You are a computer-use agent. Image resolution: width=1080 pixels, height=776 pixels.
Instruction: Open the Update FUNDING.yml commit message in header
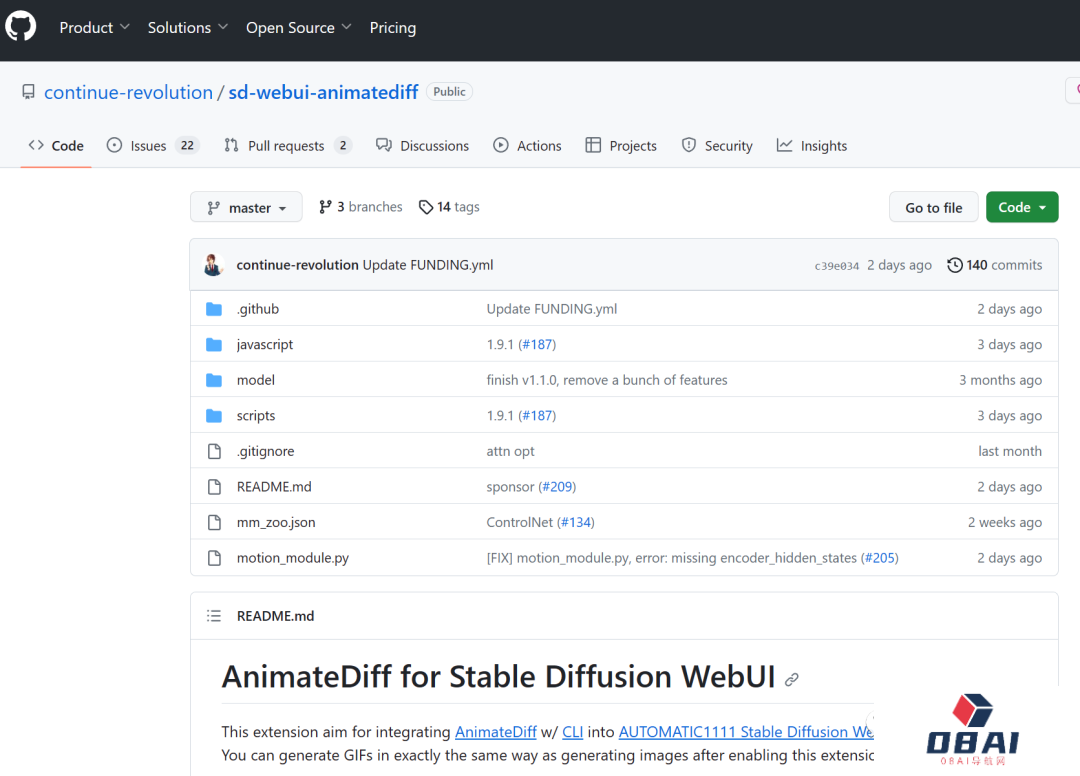(x=428, y=265)
